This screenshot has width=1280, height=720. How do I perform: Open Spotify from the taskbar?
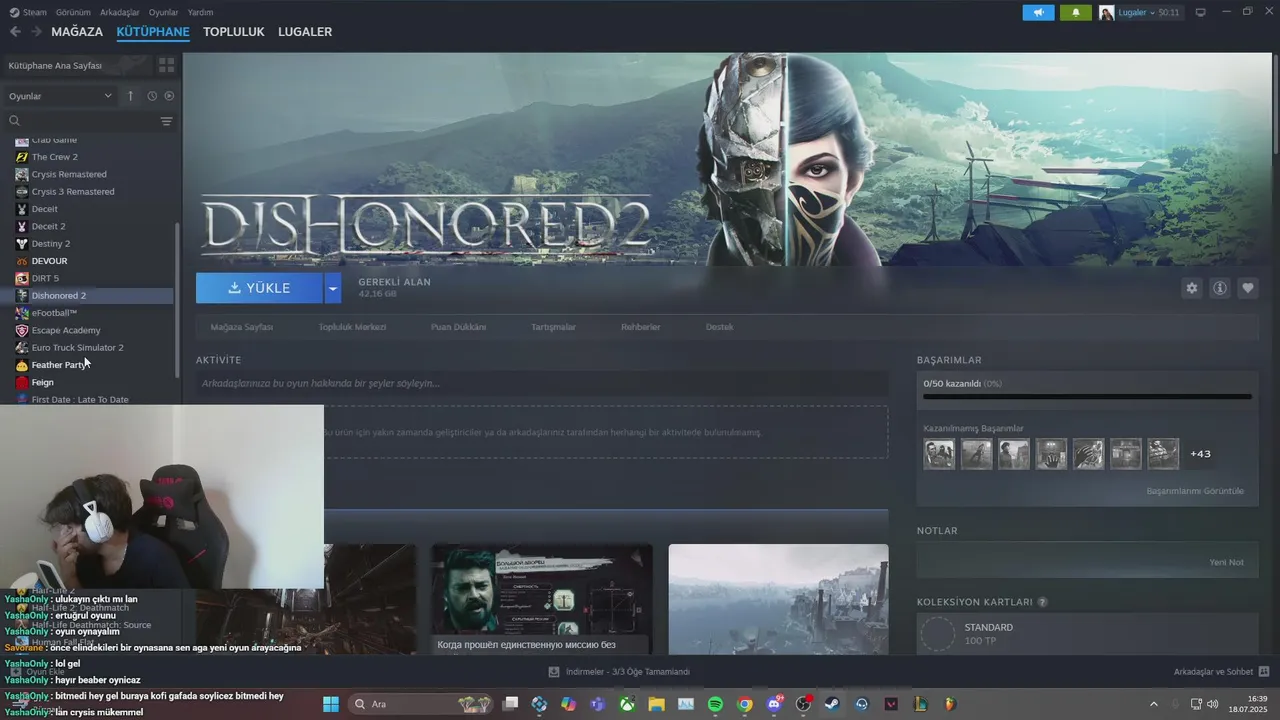pyautogui.click(x=715, y=704)
